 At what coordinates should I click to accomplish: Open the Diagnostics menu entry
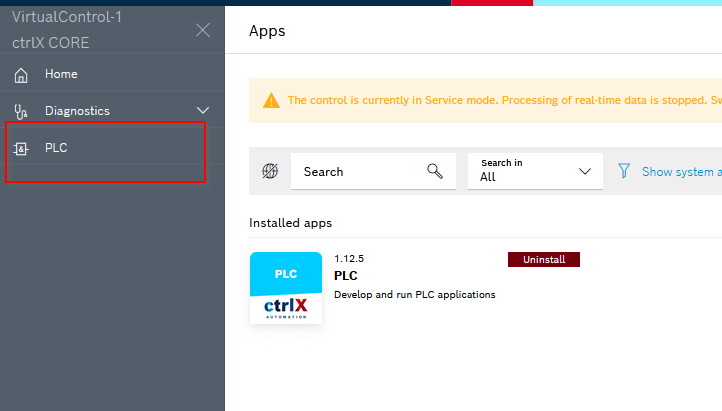coord(112,111)
